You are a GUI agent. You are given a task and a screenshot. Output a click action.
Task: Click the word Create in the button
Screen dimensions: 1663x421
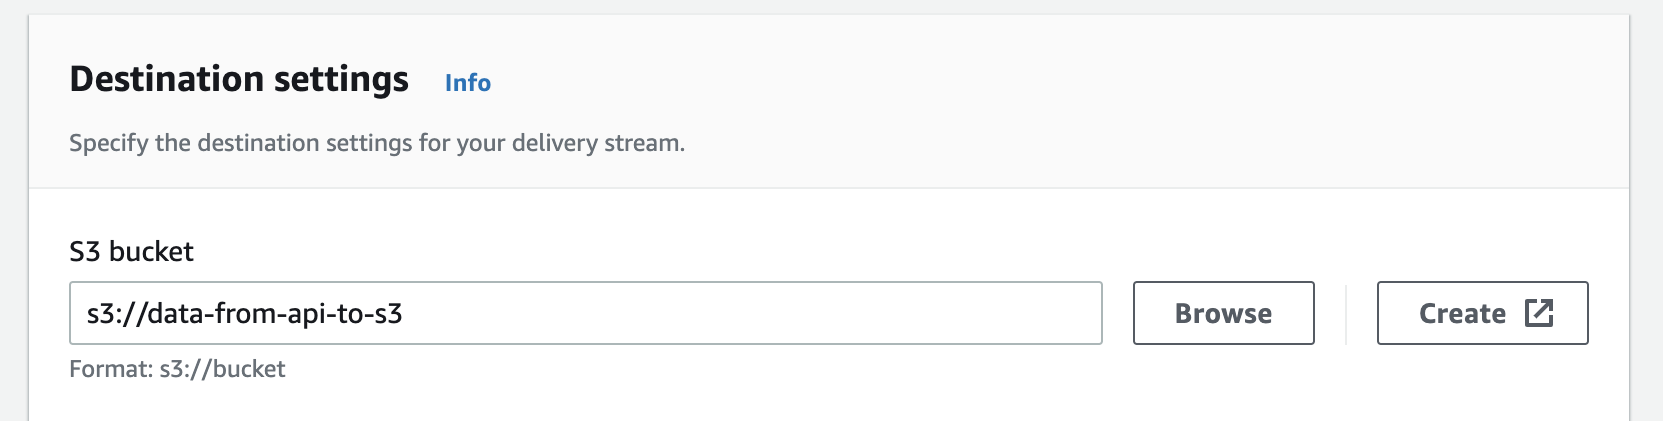coord(1462,314)
